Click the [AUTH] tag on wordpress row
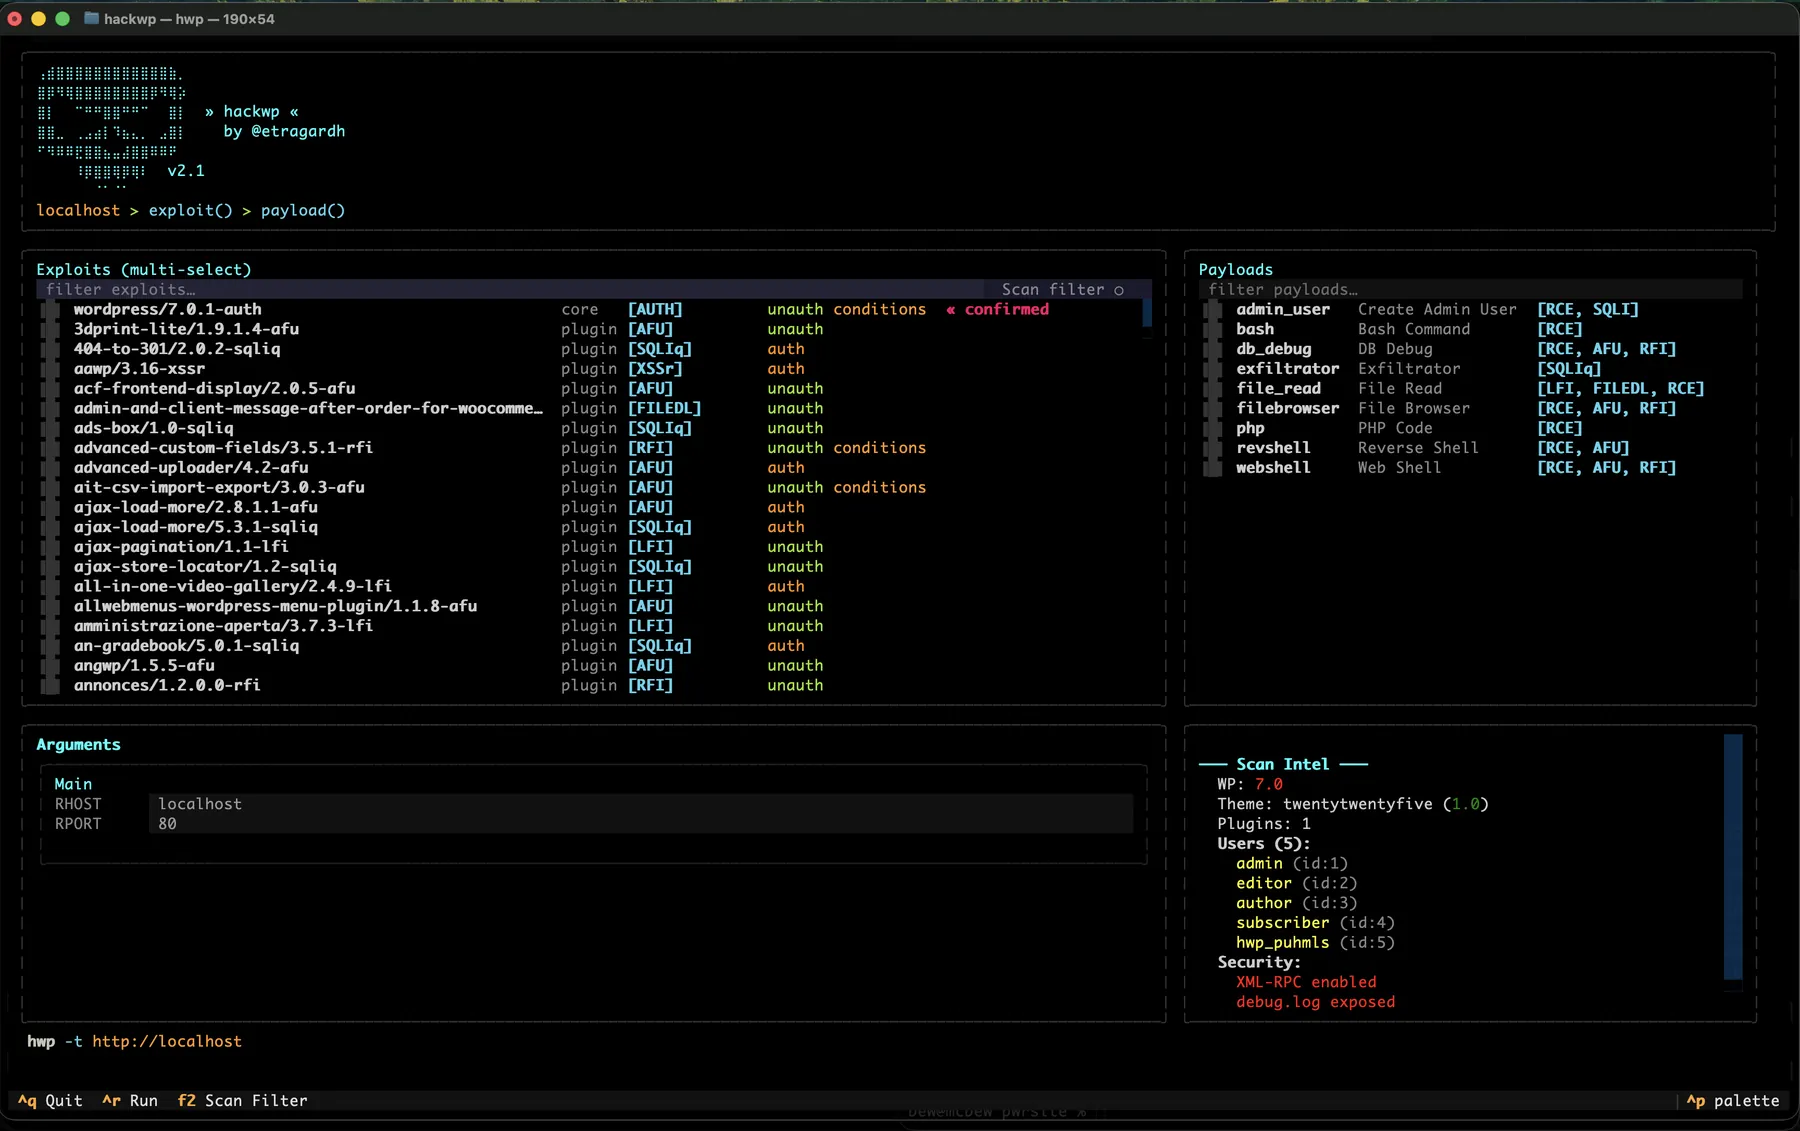 [655, 310]
